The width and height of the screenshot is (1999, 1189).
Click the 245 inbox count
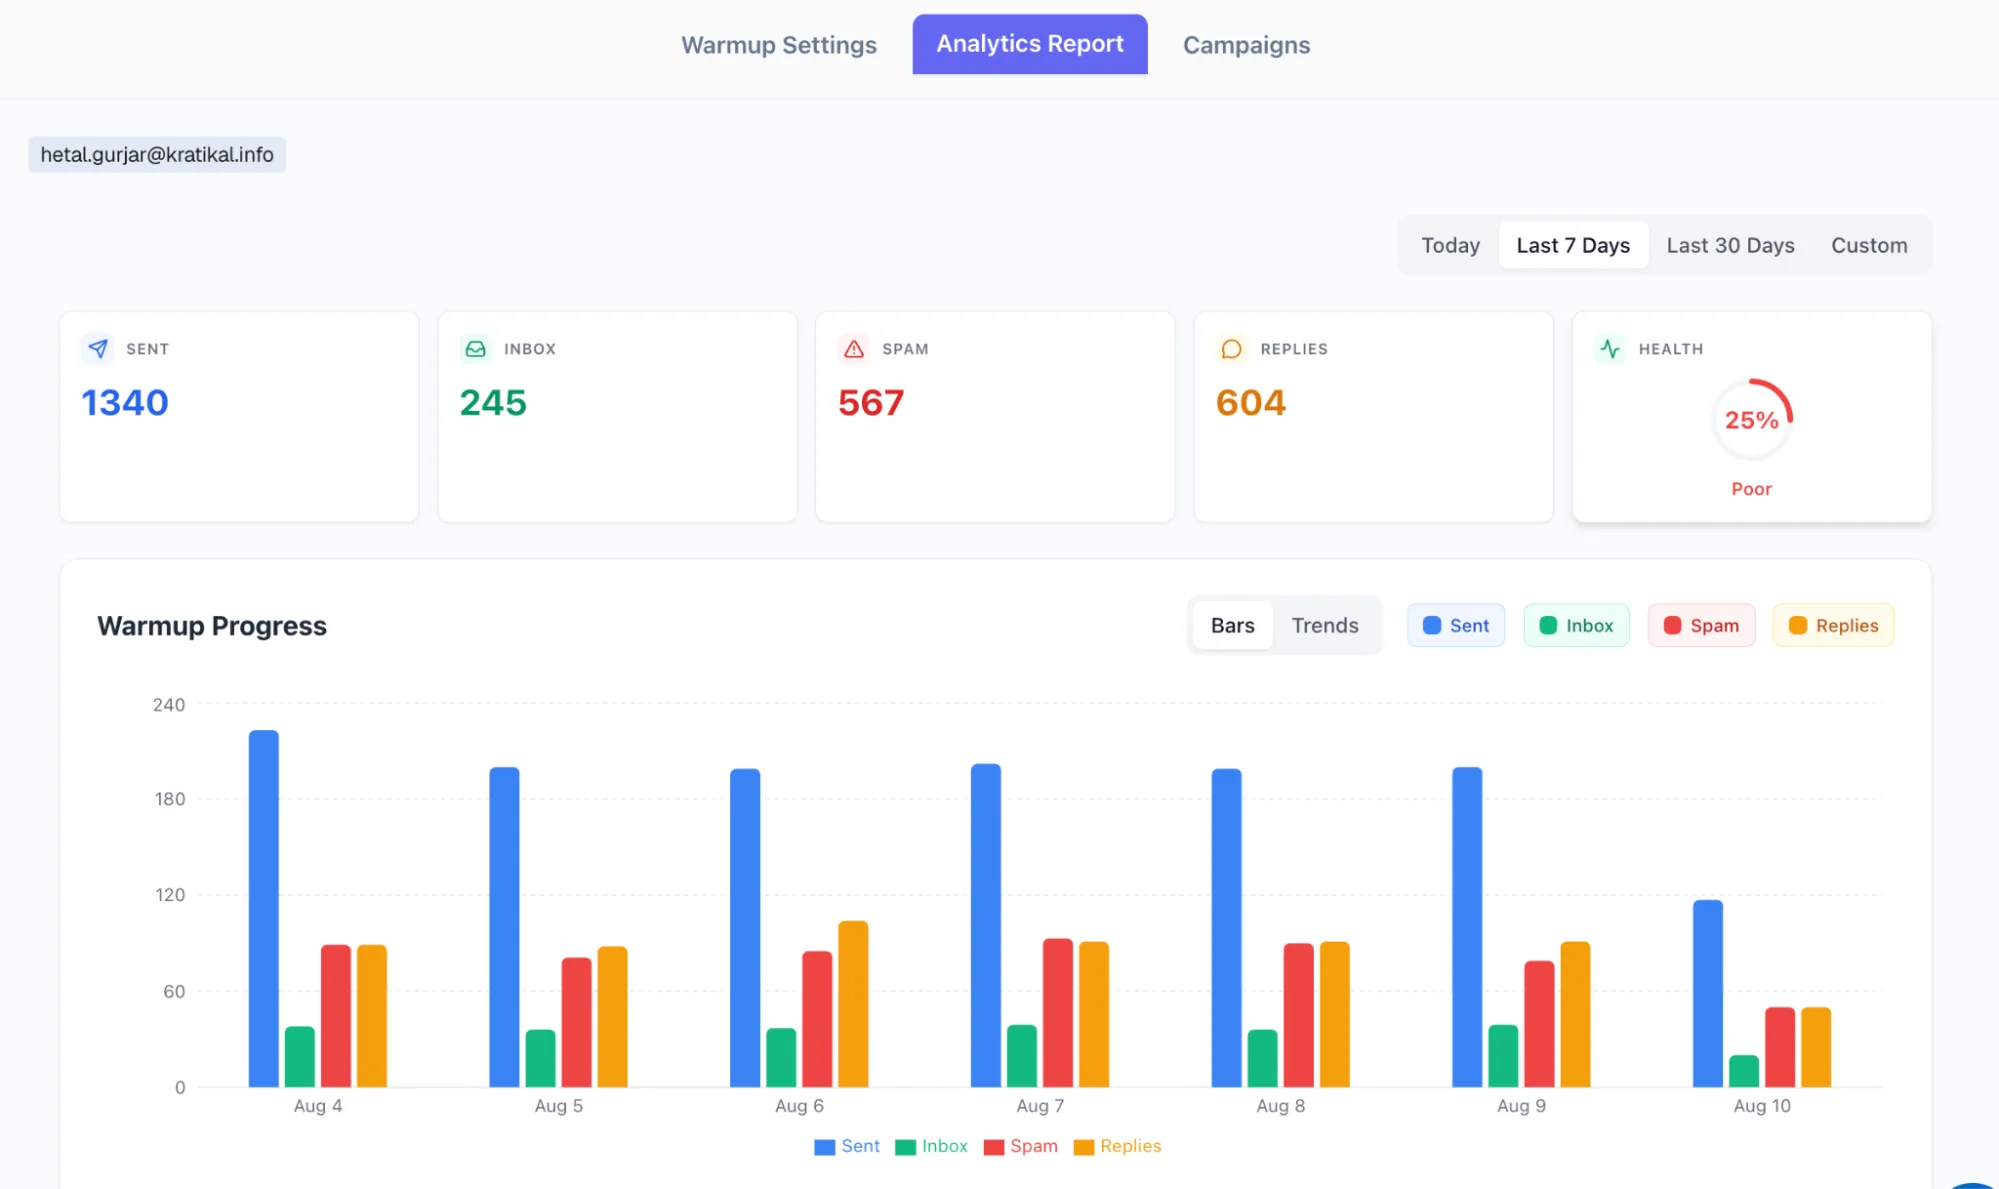click(492, 402)
